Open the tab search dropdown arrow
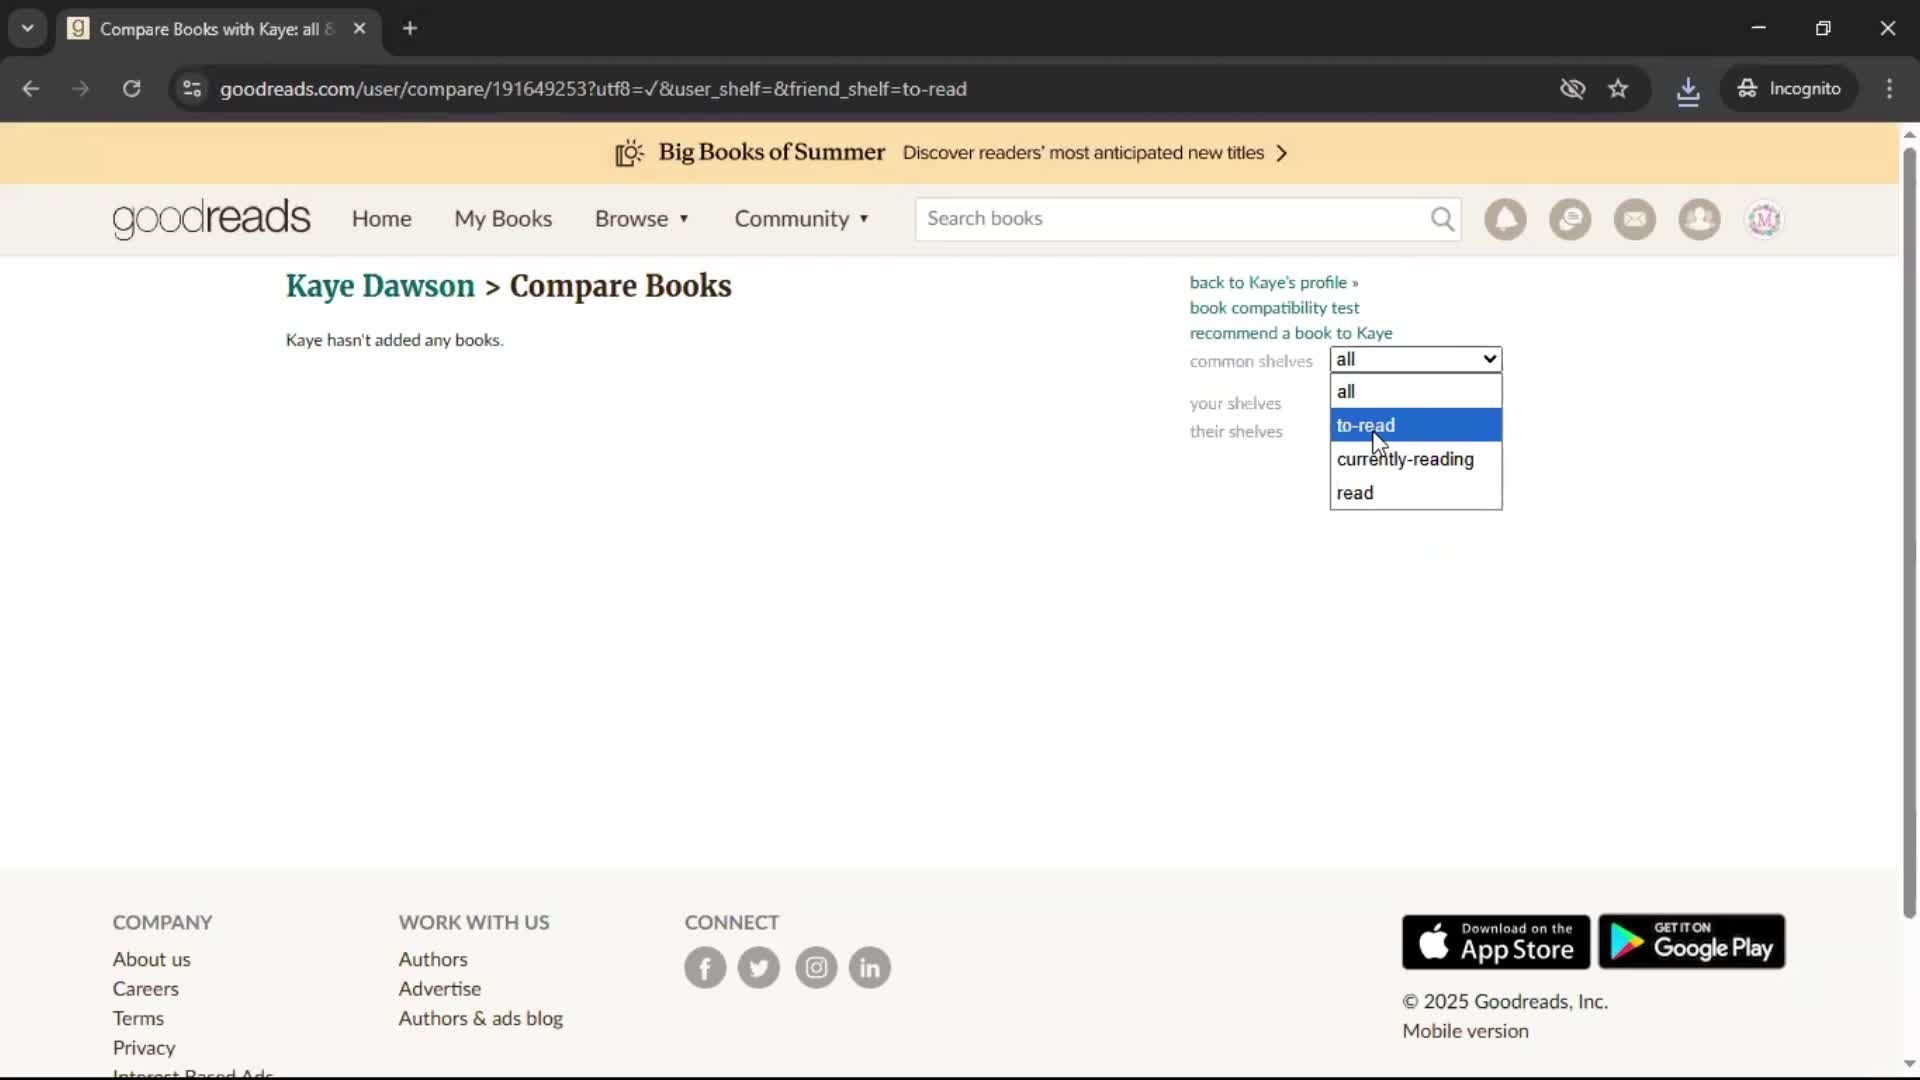Image resolution: width=1920 pixels, height=1080 pixels. [x=27, y=28]
